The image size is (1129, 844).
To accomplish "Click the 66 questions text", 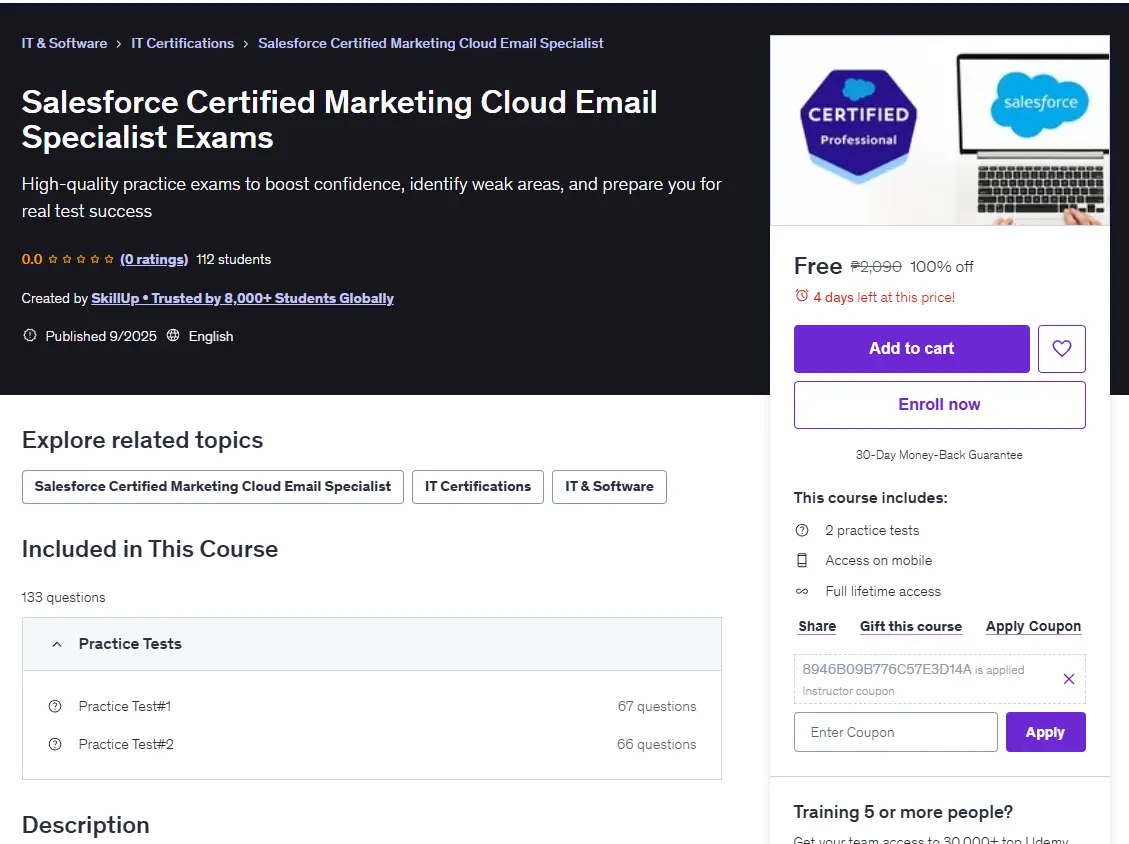I will tap(657, 744).
